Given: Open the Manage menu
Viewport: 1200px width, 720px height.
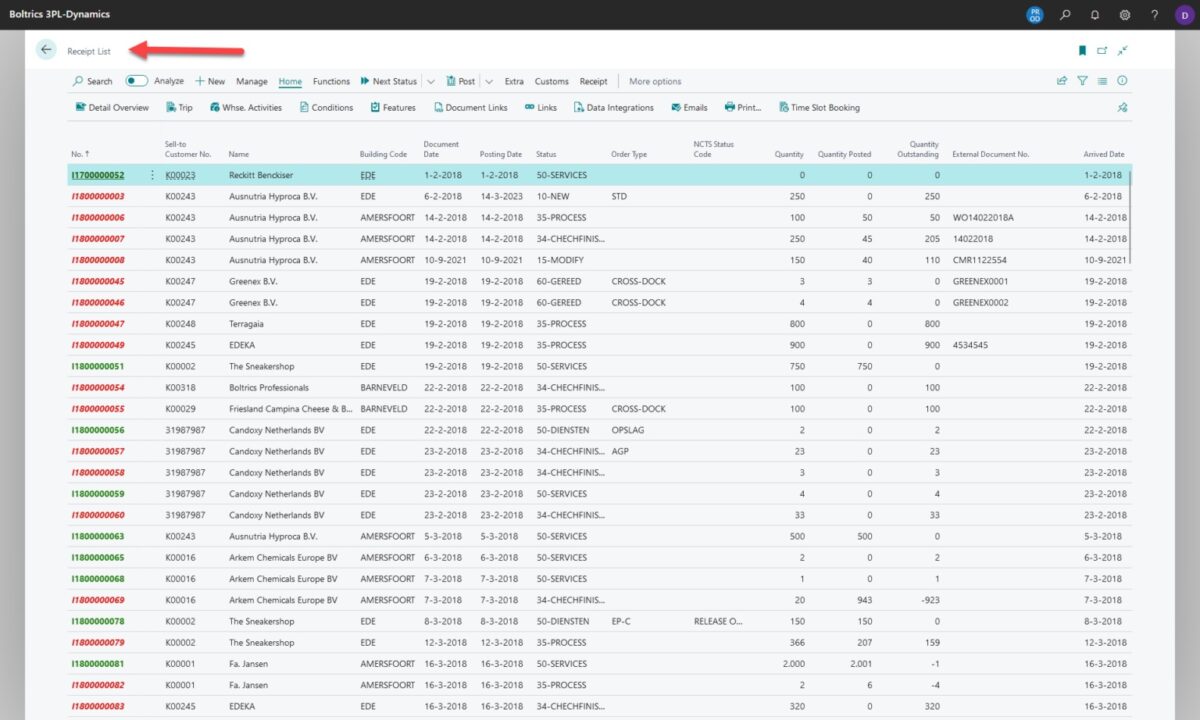Looking at the screenshot, I should [x=252, y=82].
